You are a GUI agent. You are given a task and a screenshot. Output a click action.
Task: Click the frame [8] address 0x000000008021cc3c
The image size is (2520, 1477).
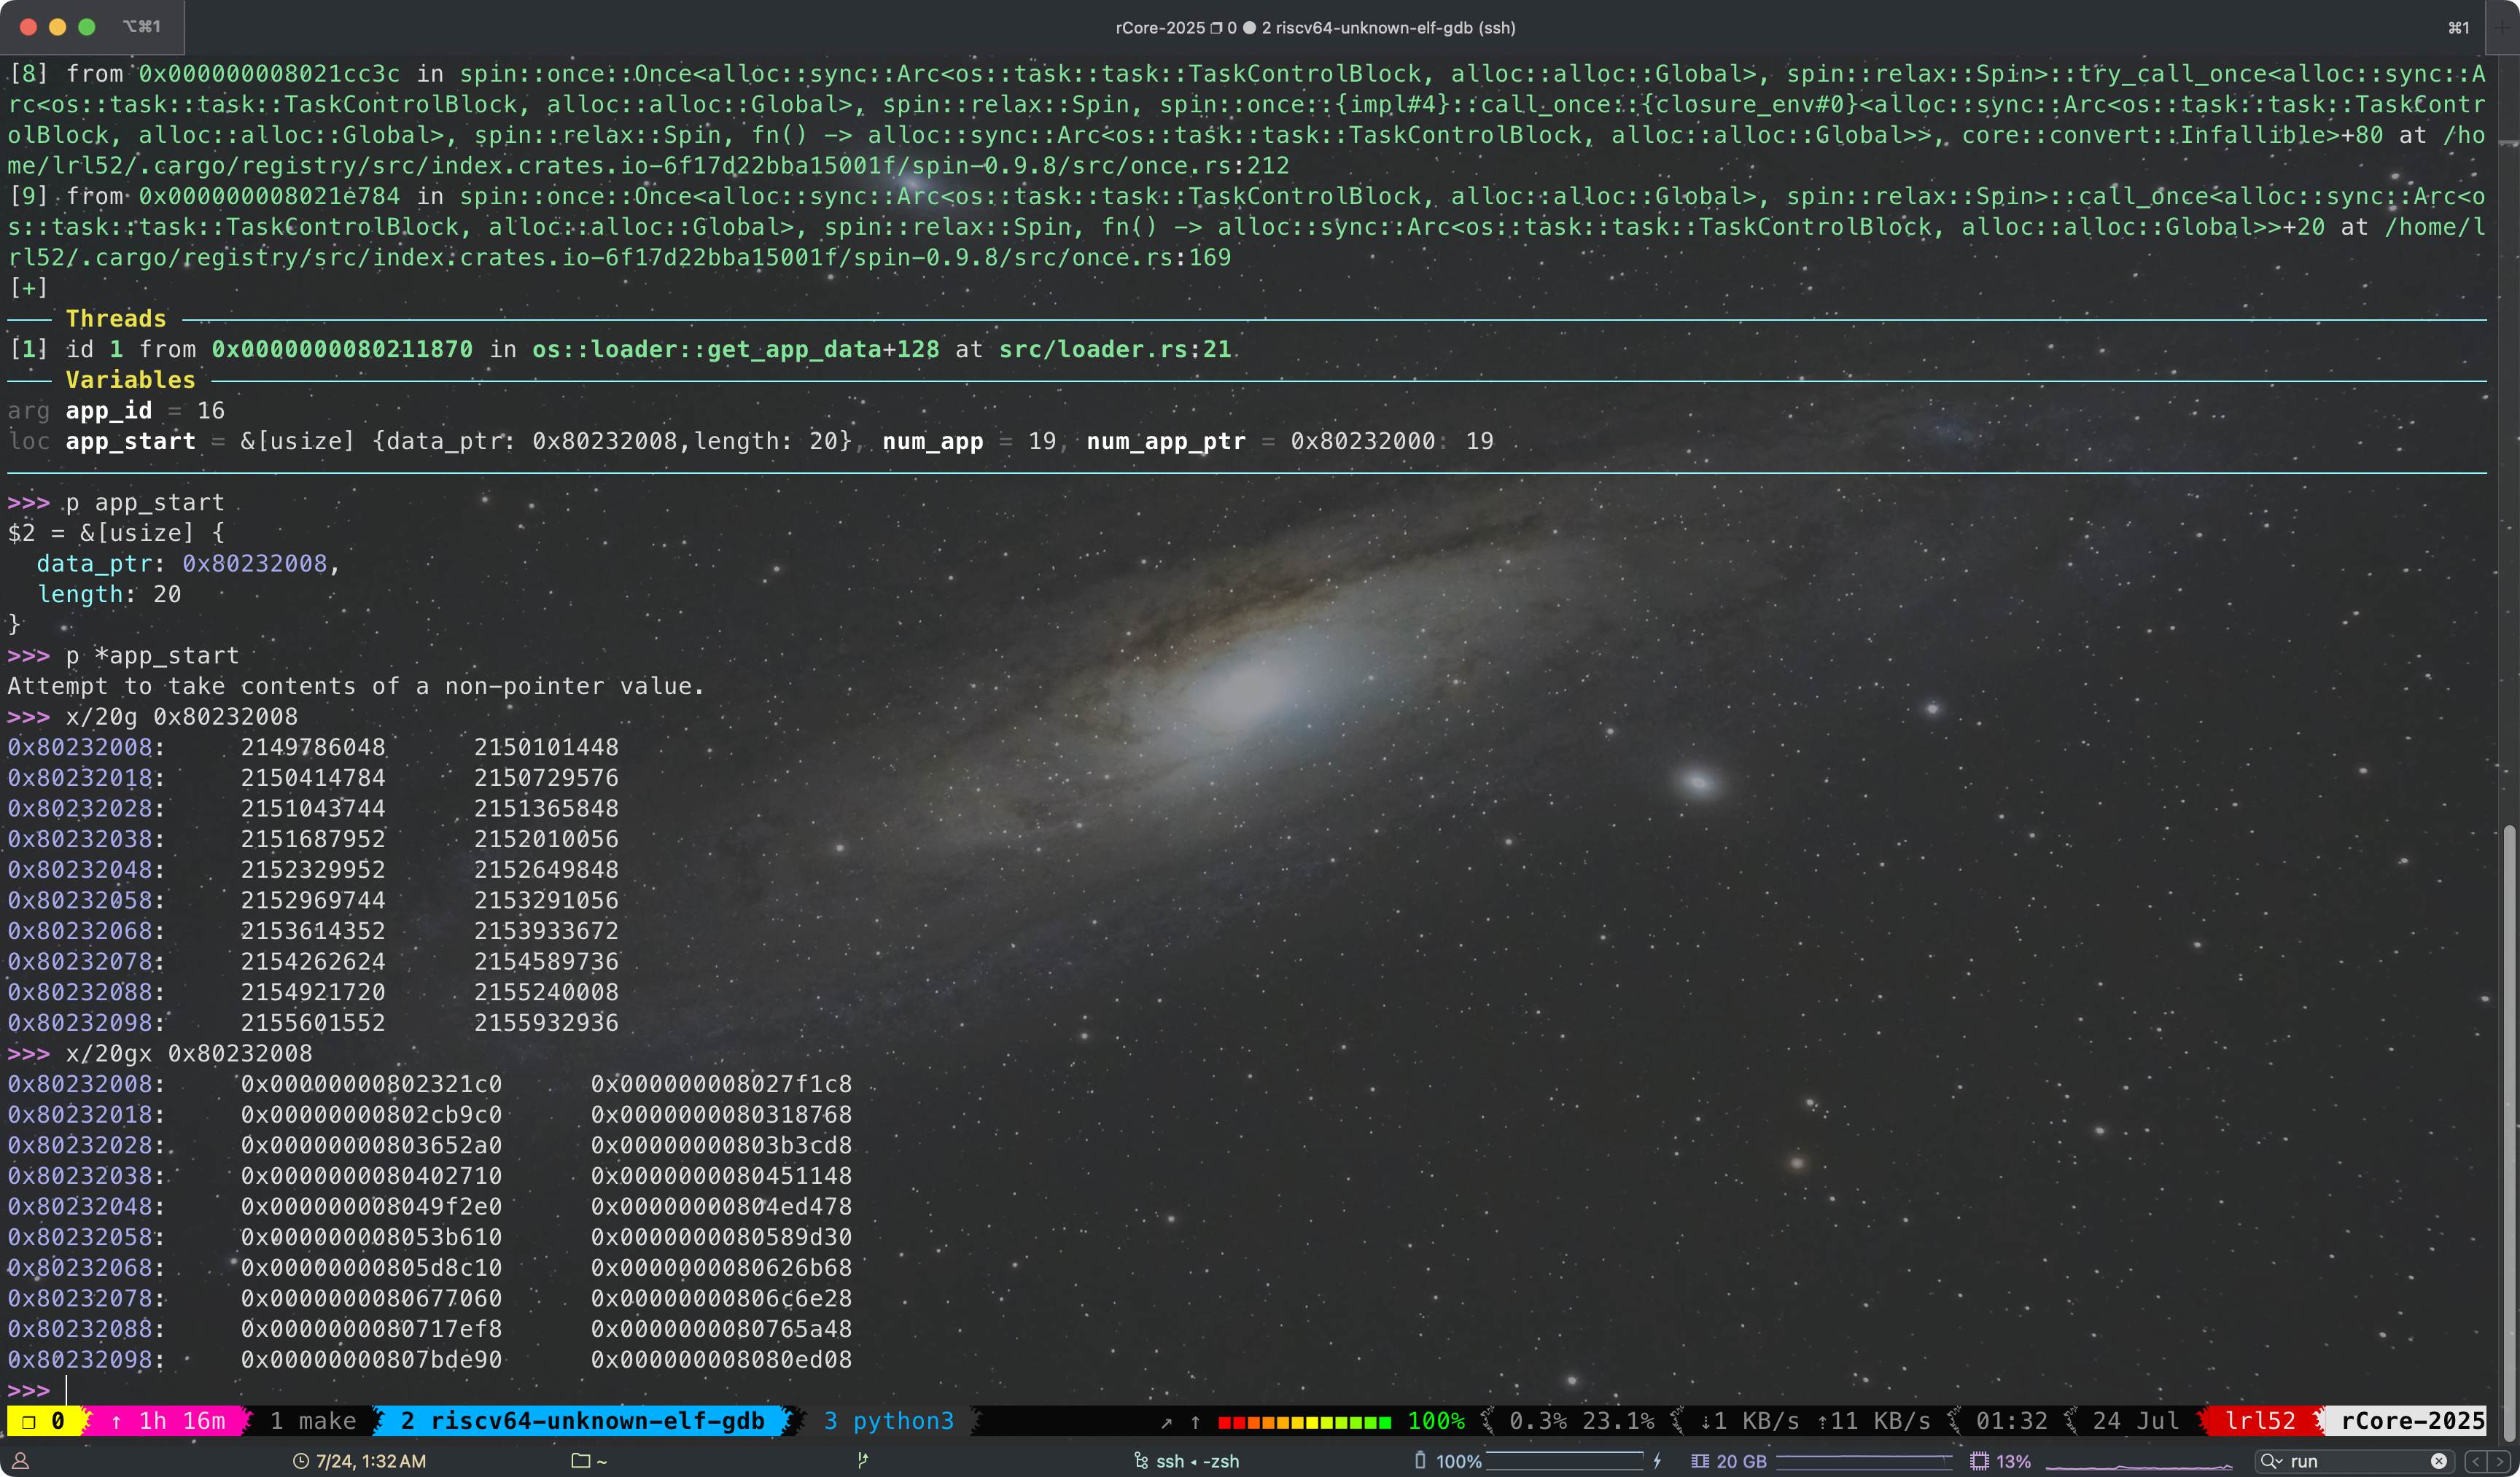pos(269,74)
